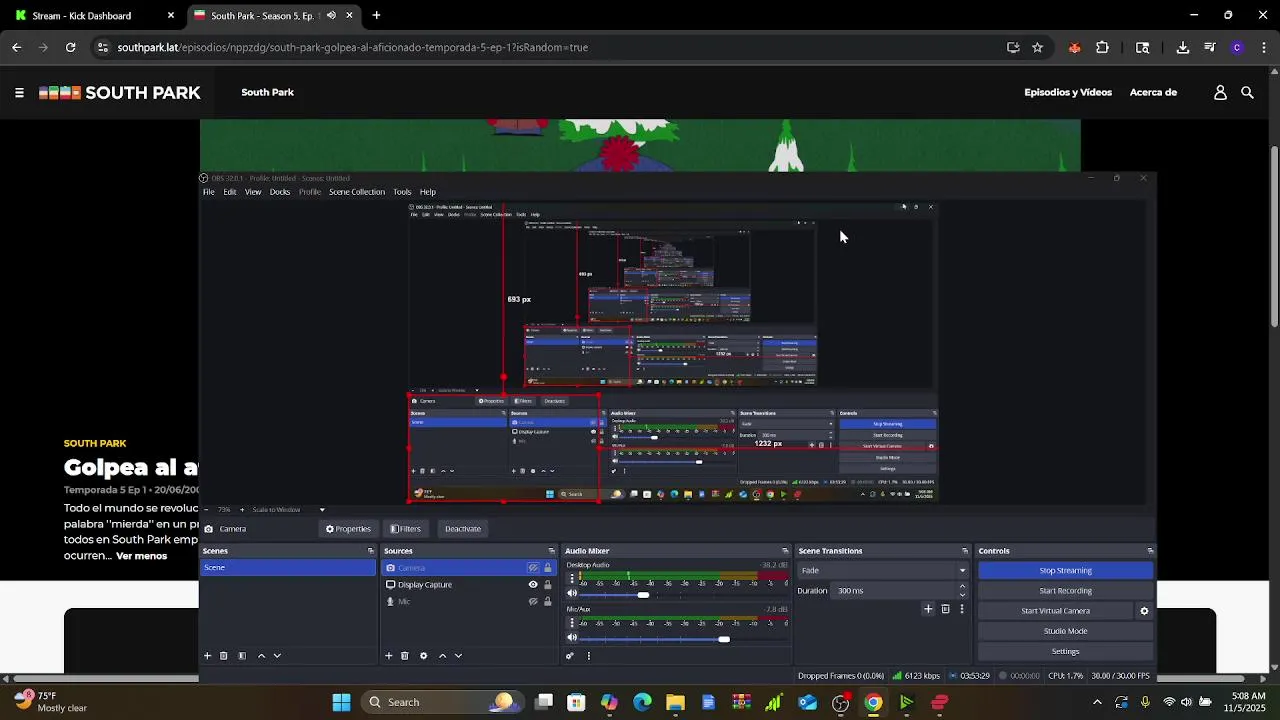Increase the transition duration with up arrow
The width and height of the screenshot is (1280, 720).
click(962, 586)
